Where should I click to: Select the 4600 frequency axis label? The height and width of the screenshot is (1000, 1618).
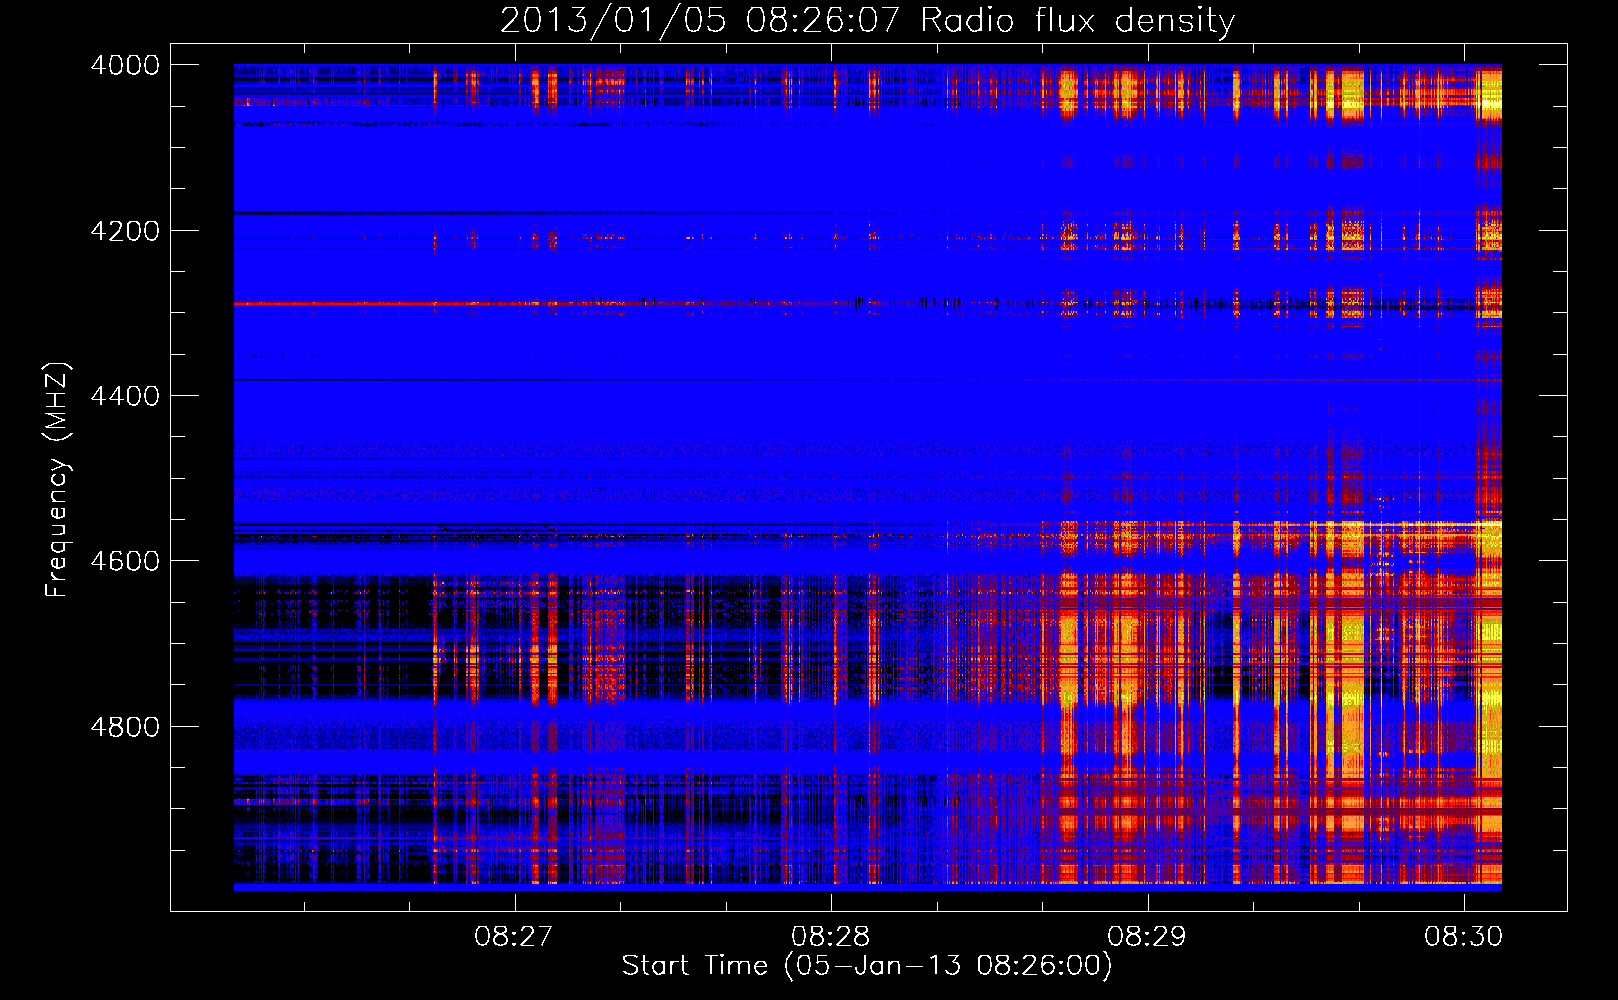coord(125,561)
